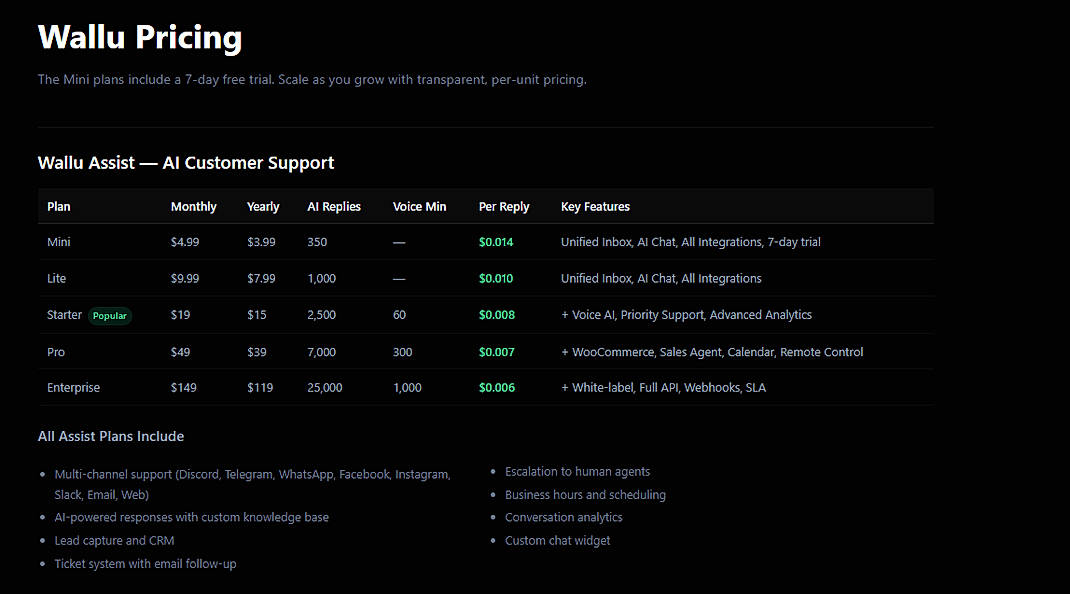Click the Wallu Pricing heading
Screen dimensions: 1070x594
coord(140,37)
